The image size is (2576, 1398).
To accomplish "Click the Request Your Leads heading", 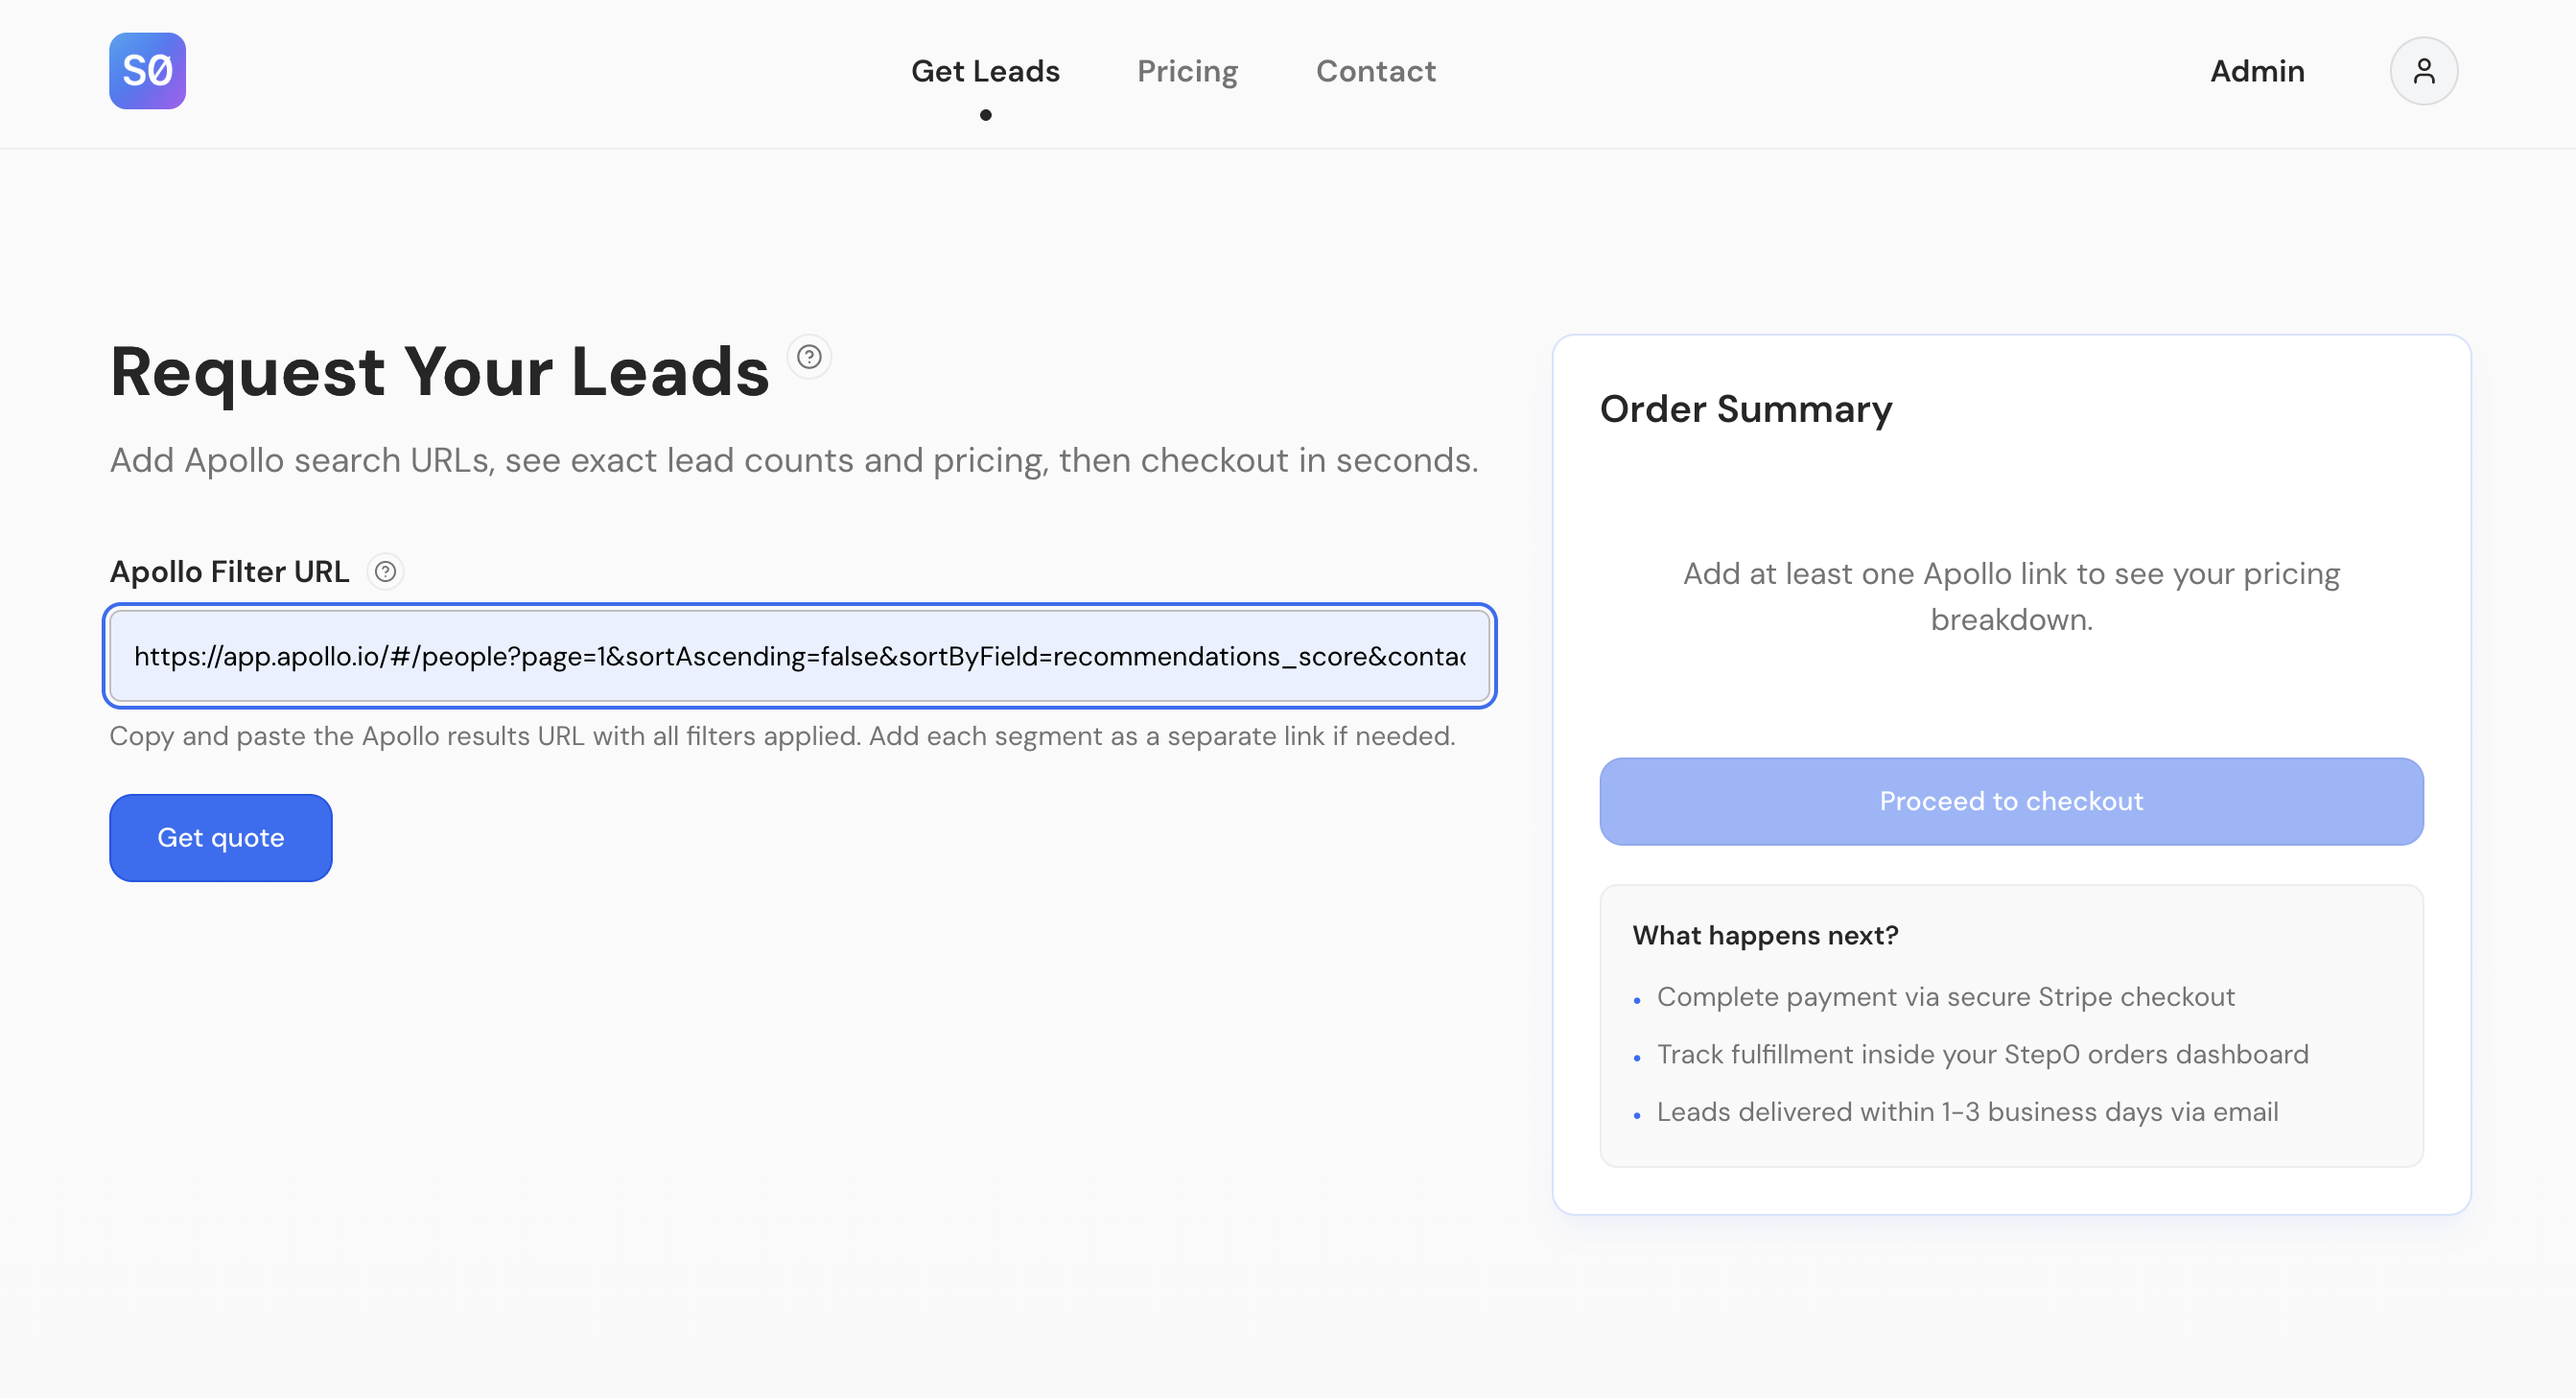I will [439, 372].
